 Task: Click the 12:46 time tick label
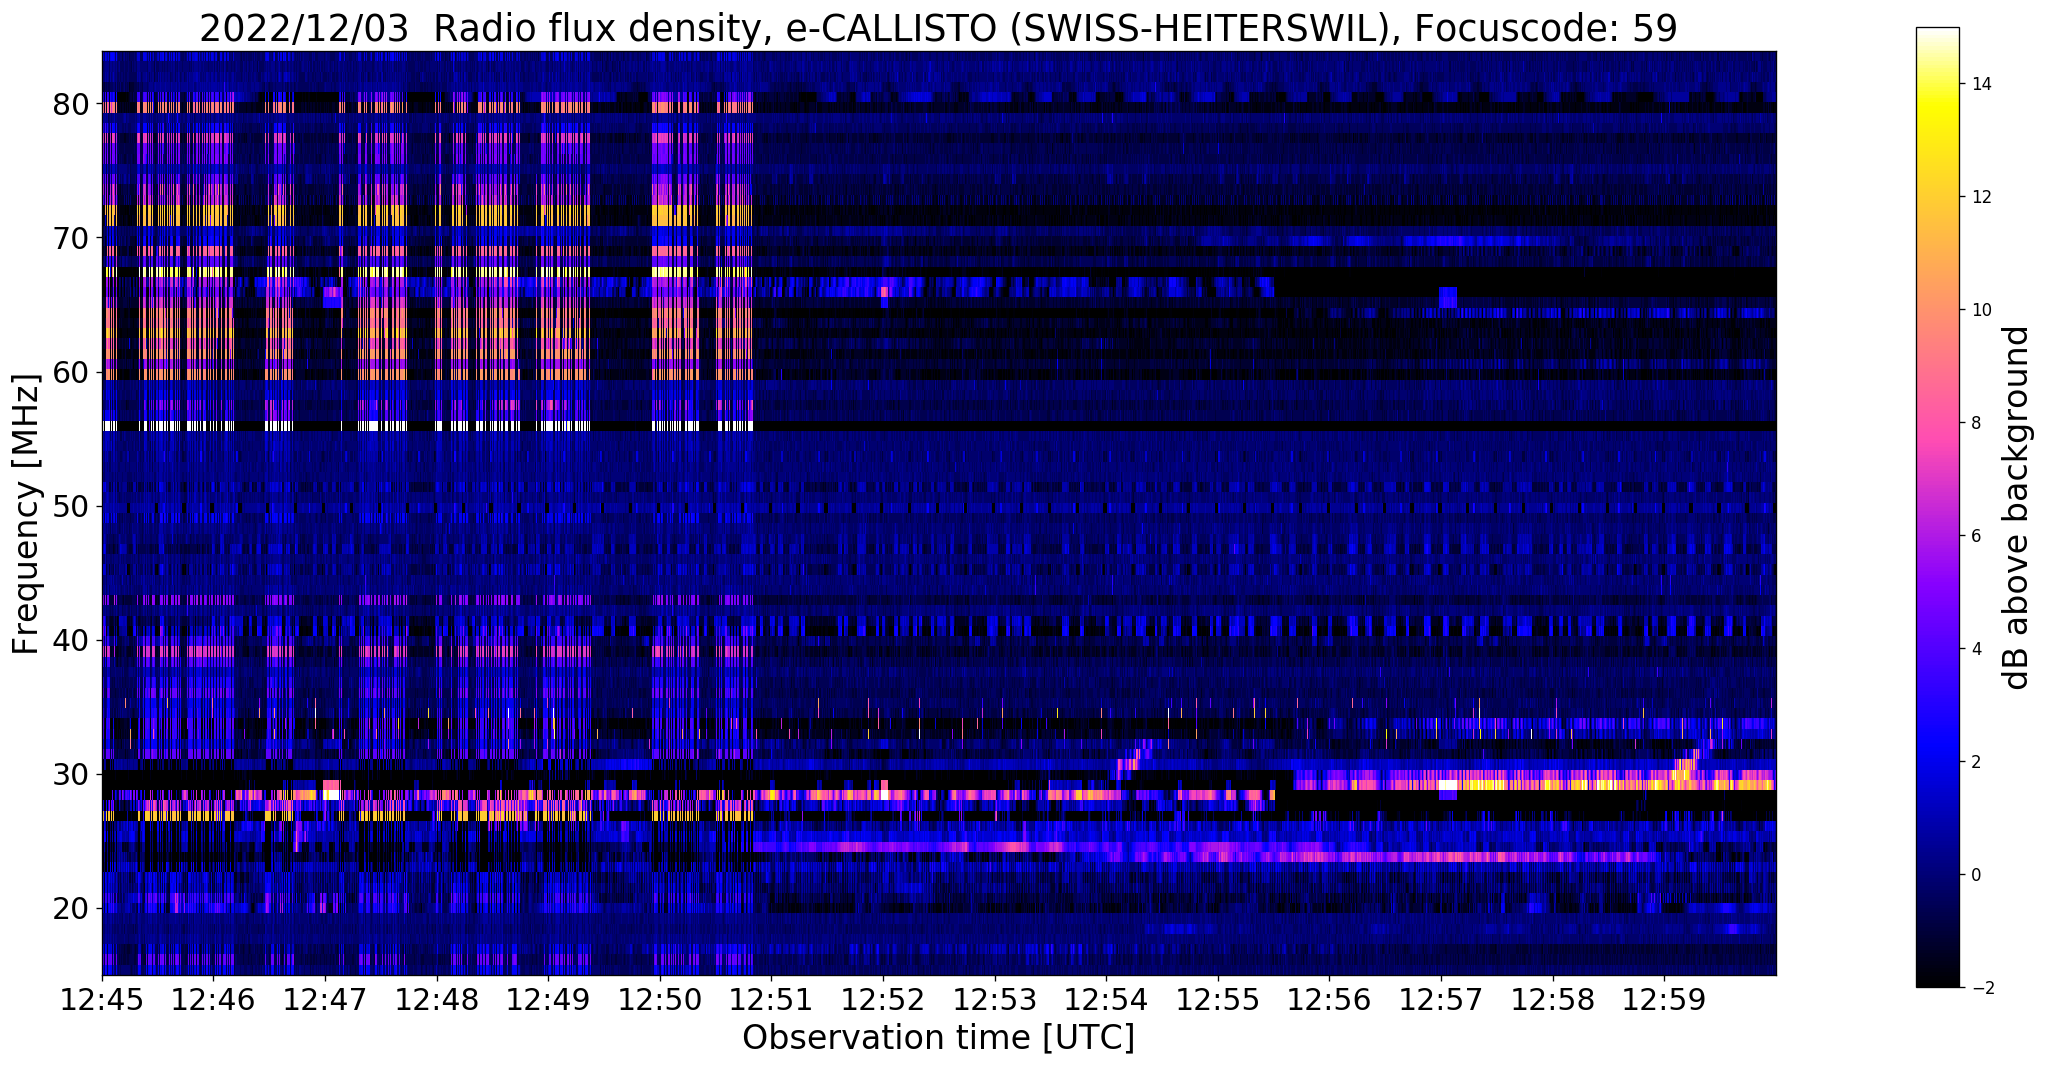213,999
